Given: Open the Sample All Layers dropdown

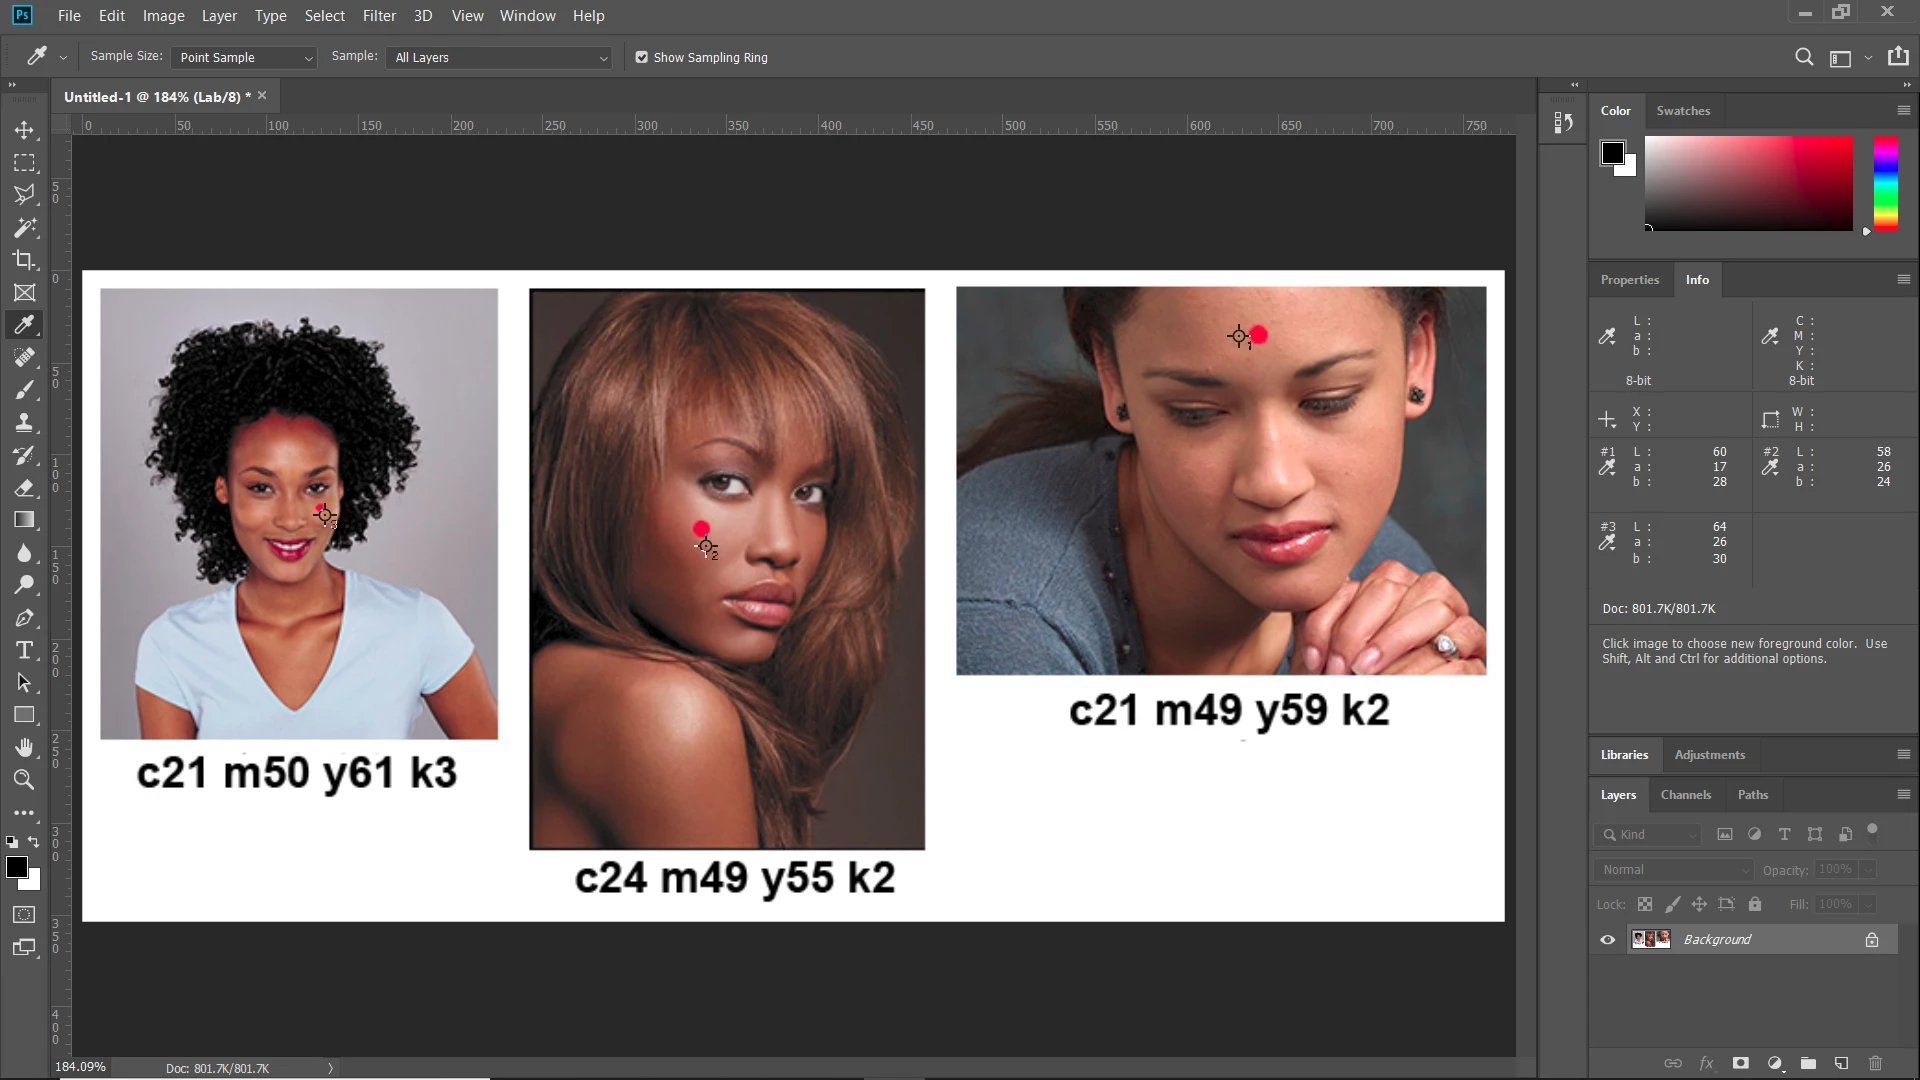Looking at the screenshot, I should click(500, 58).
